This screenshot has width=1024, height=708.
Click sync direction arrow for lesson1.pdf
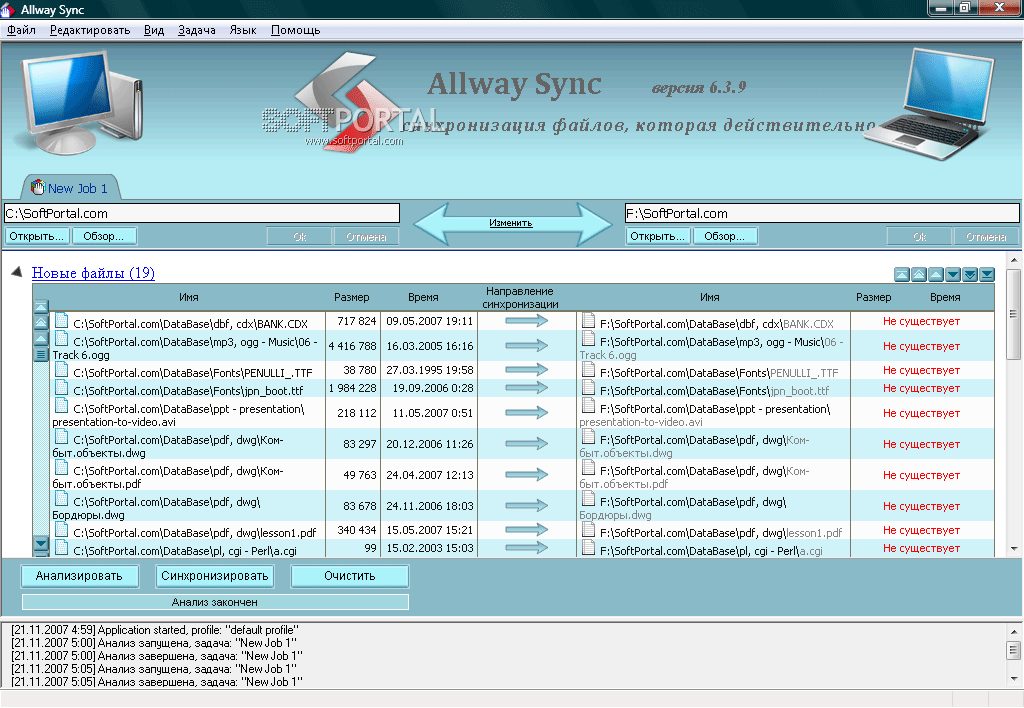[526, 530]
